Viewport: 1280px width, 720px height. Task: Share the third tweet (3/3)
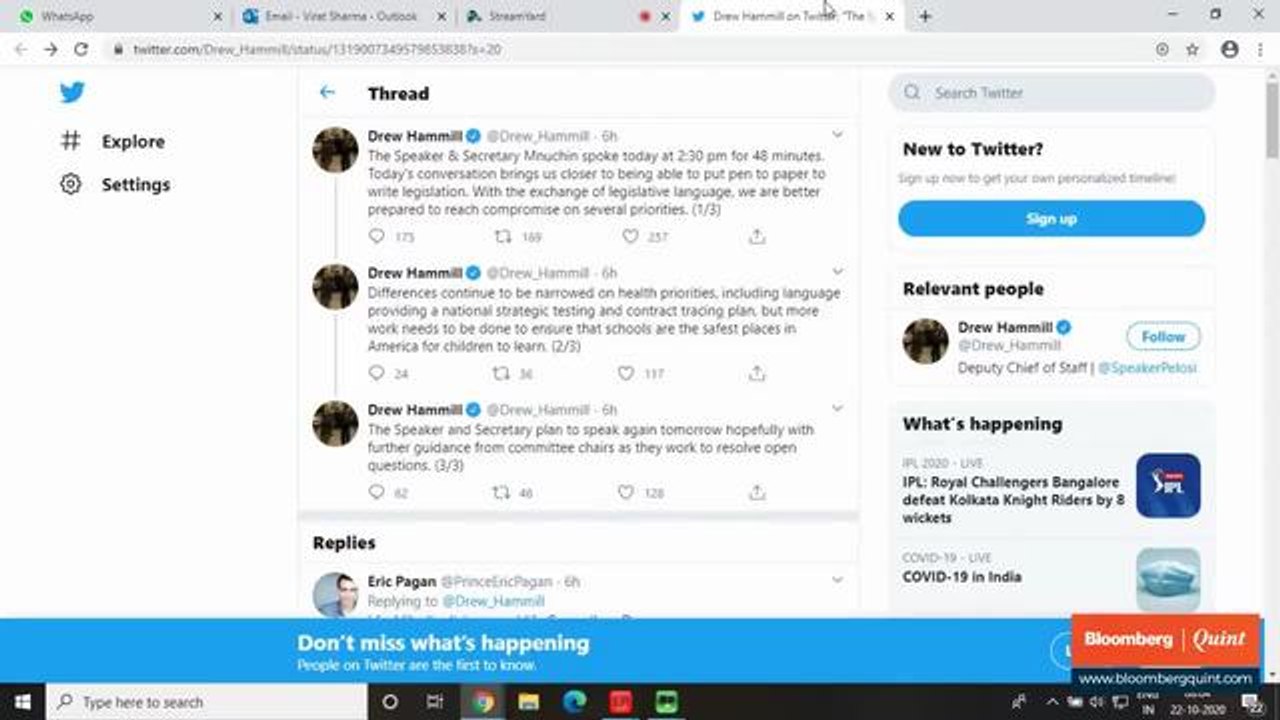click(757, 492)
